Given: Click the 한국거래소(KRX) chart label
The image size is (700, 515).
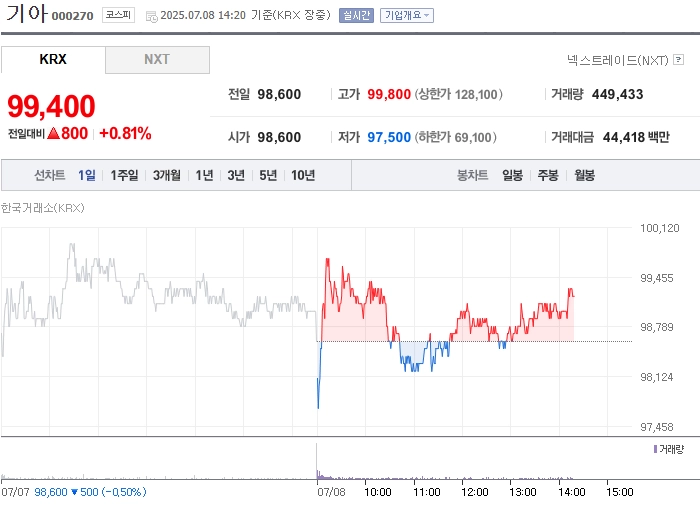Looking at the screenshot, I should click(x=43, y=208).
